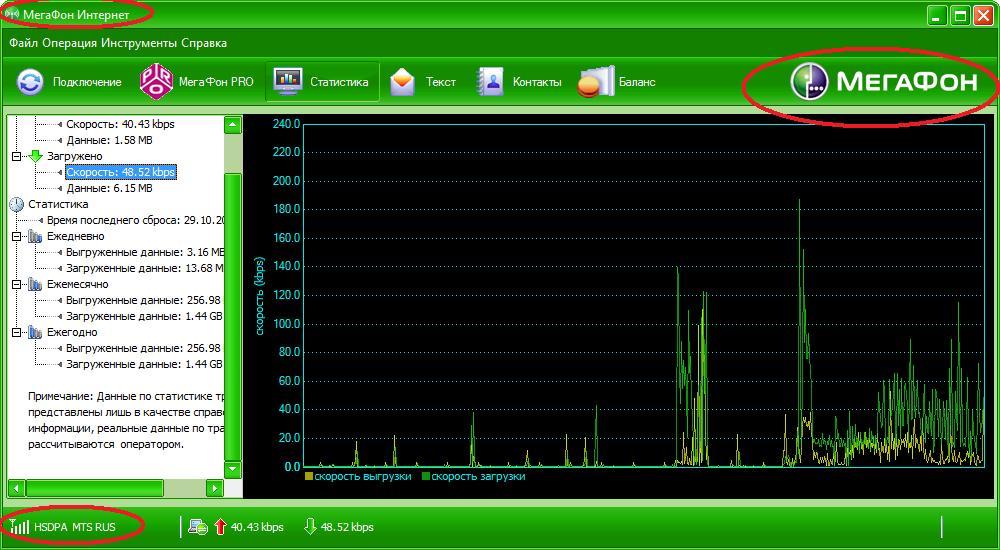
Task: Click the red upload arrow in status bar
Action: pos(220,526)
